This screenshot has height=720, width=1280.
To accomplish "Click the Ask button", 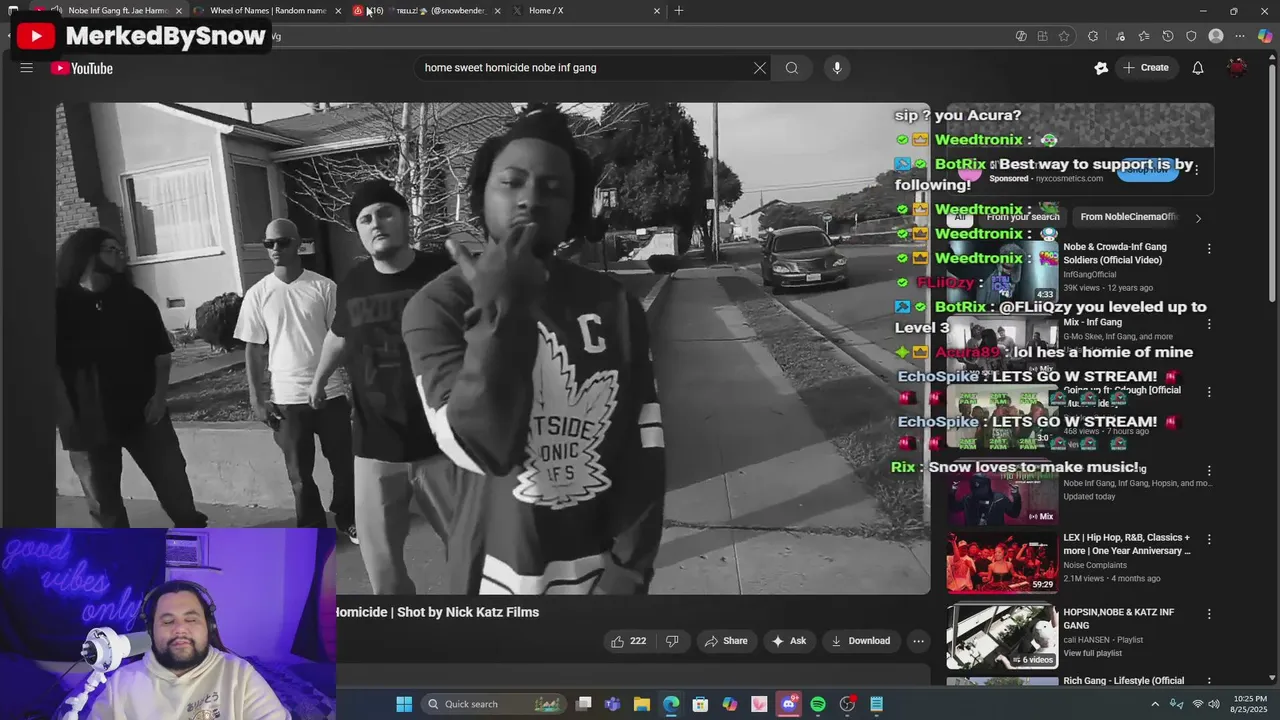I will pyautogui.click(x=789, y=641).
